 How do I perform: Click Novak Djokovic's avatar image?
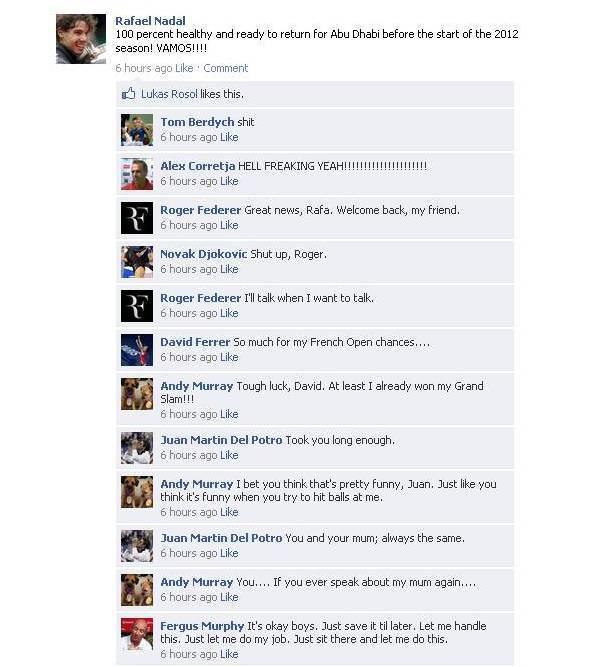[x=137, y=262]
